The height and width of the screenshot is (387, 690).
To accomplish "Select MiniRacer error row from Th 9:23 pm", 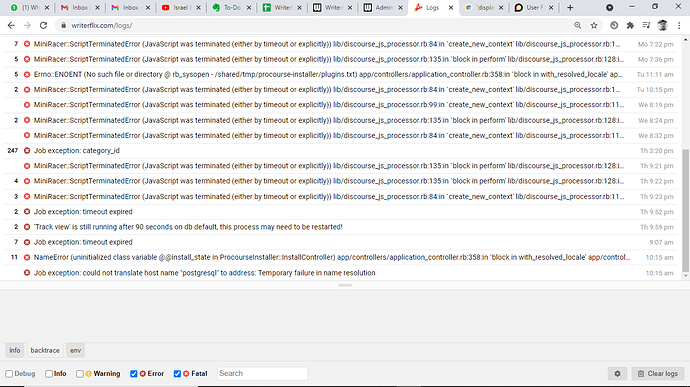I will click(x=340, y=196).
